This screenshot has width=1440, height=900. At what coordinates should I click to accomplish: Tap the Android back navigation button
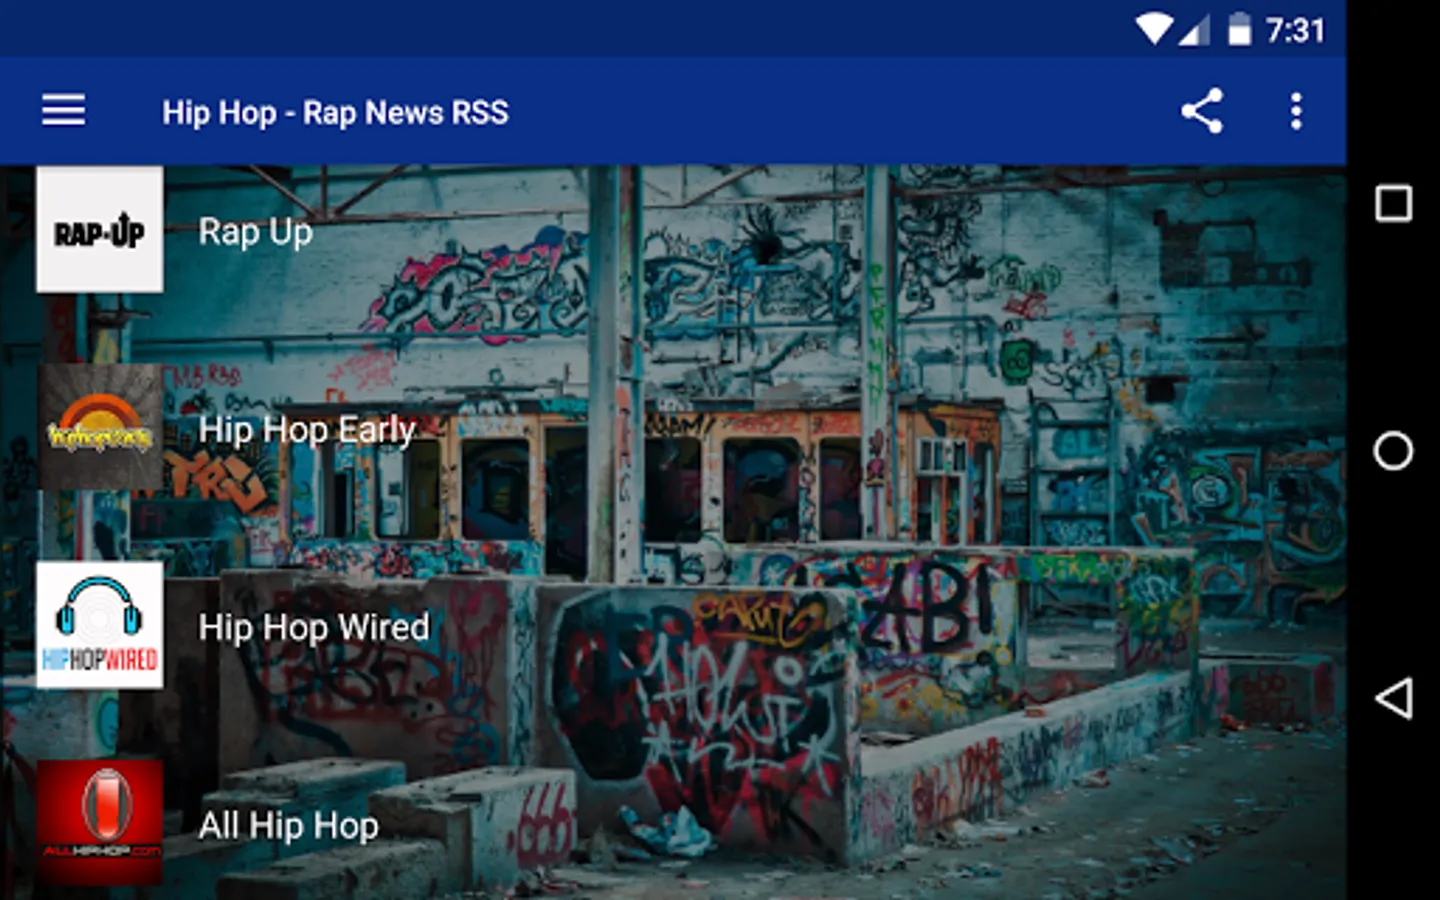1394,698
